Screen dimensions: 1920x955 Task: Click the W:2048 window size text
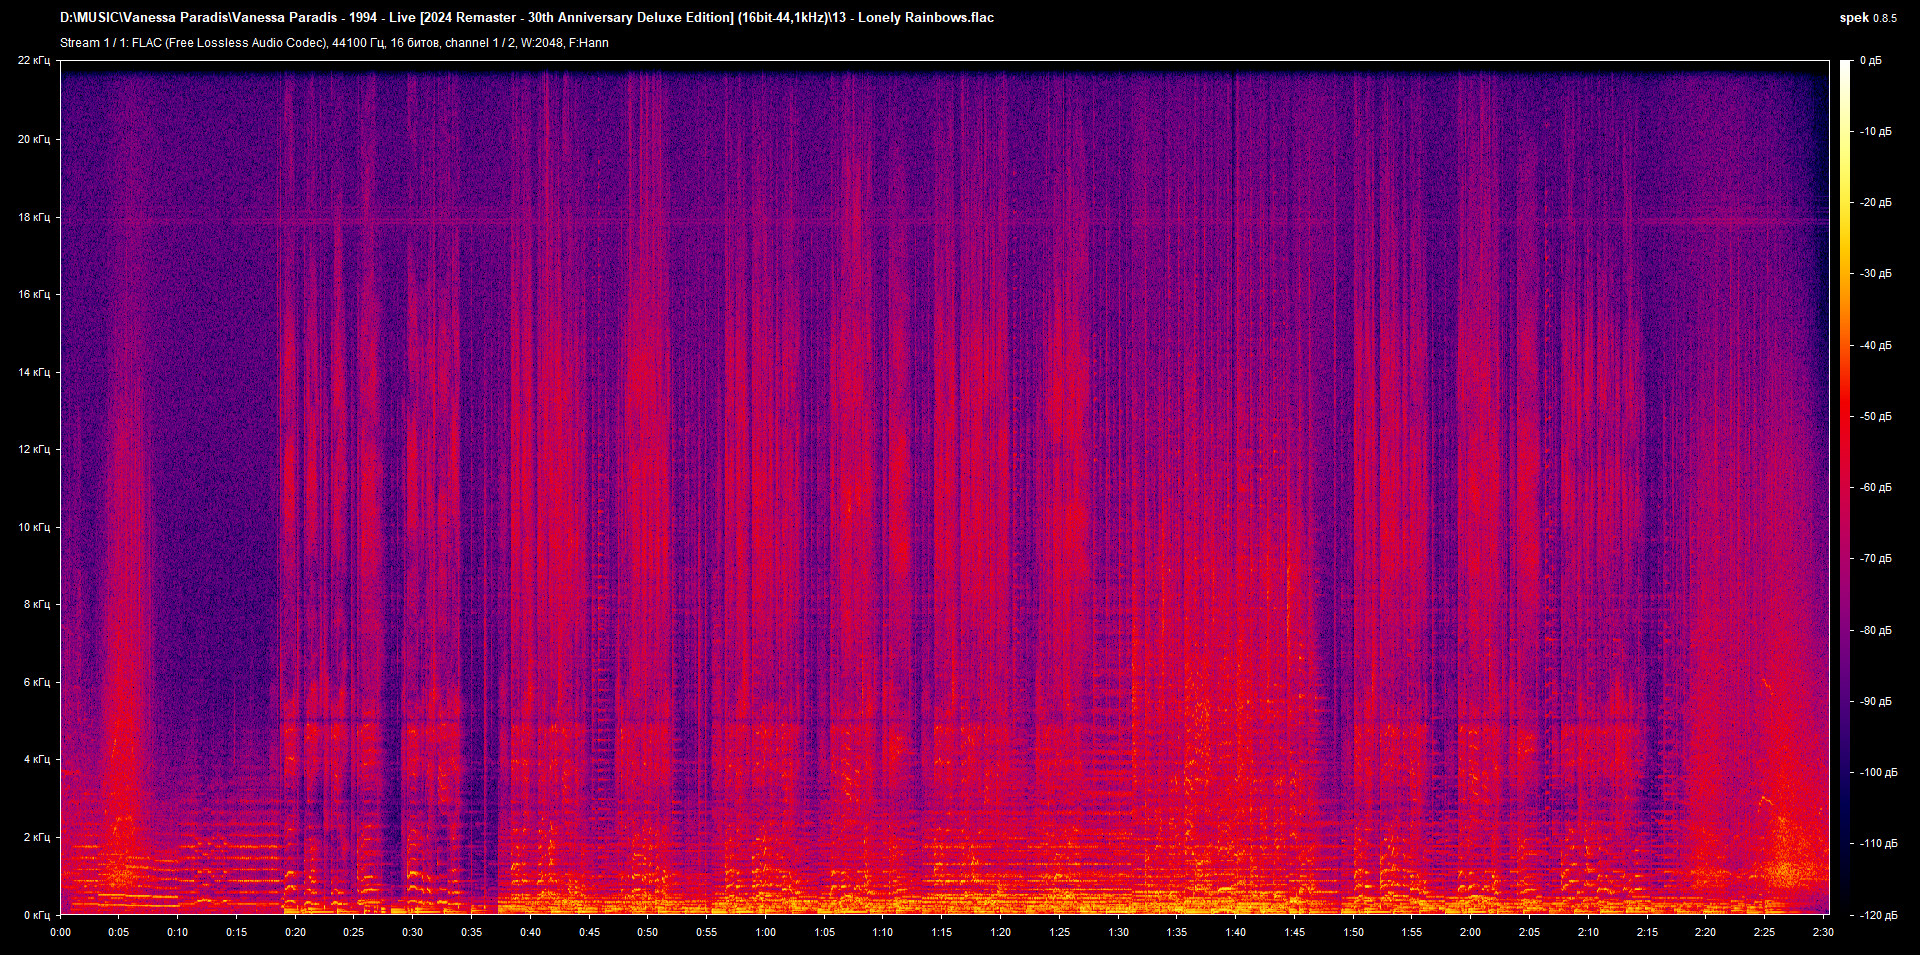click(540, 43)
